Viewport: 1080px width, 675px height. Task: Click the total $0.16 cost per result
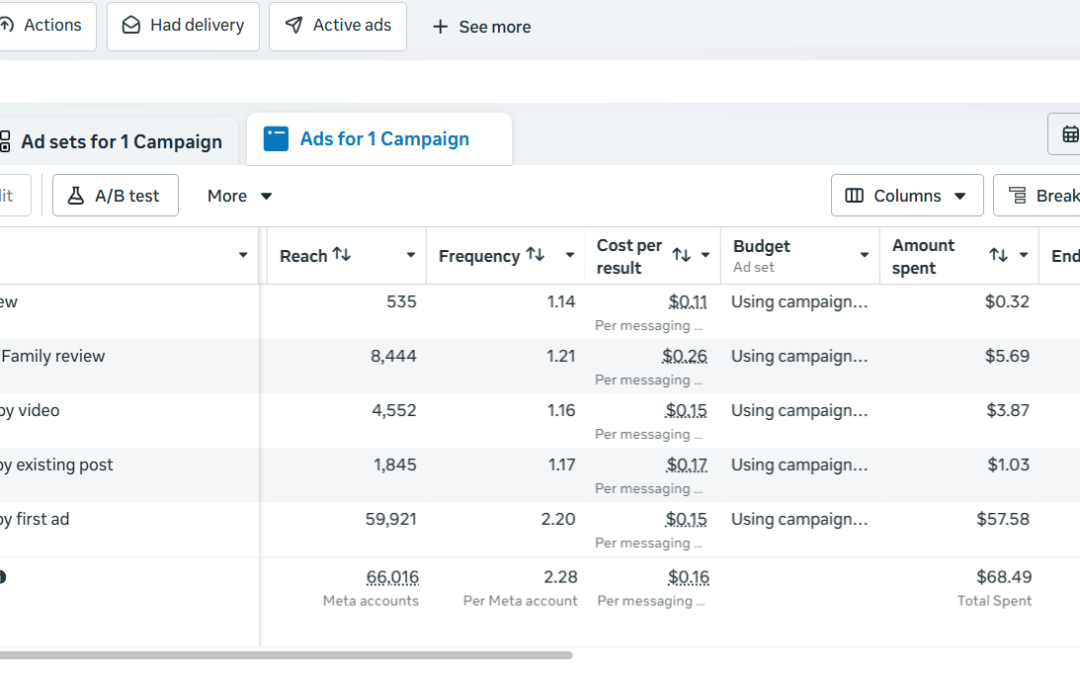pos(688,577)
